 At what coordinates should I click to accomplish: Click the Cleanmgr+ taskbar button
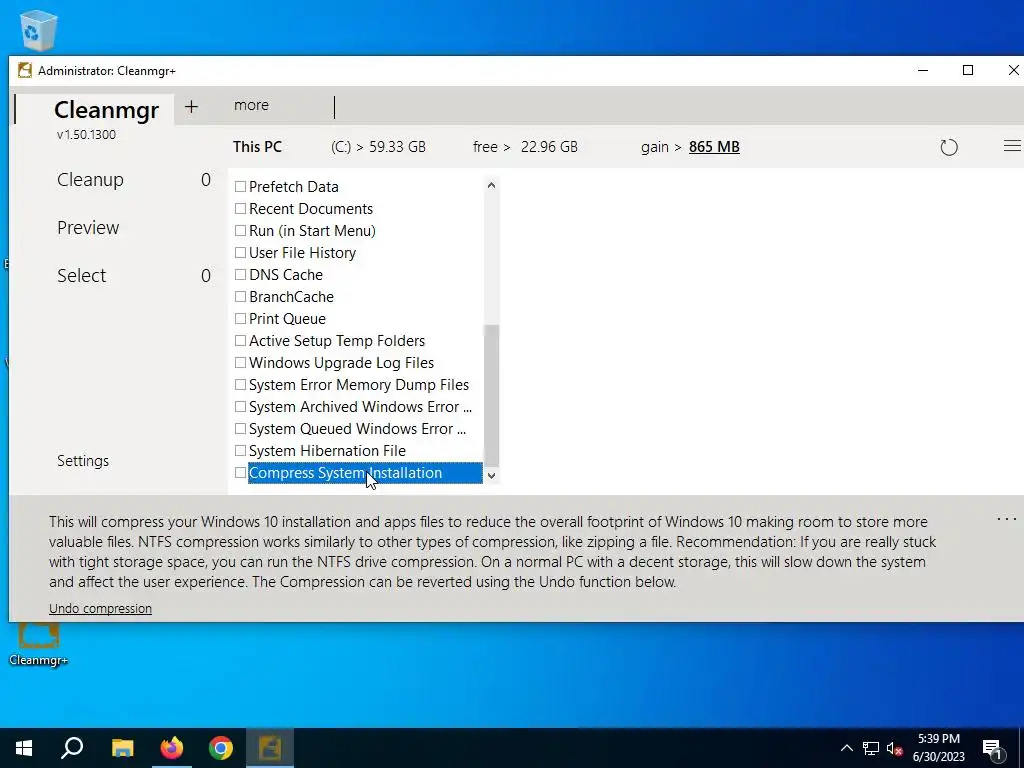pos(270,748)
